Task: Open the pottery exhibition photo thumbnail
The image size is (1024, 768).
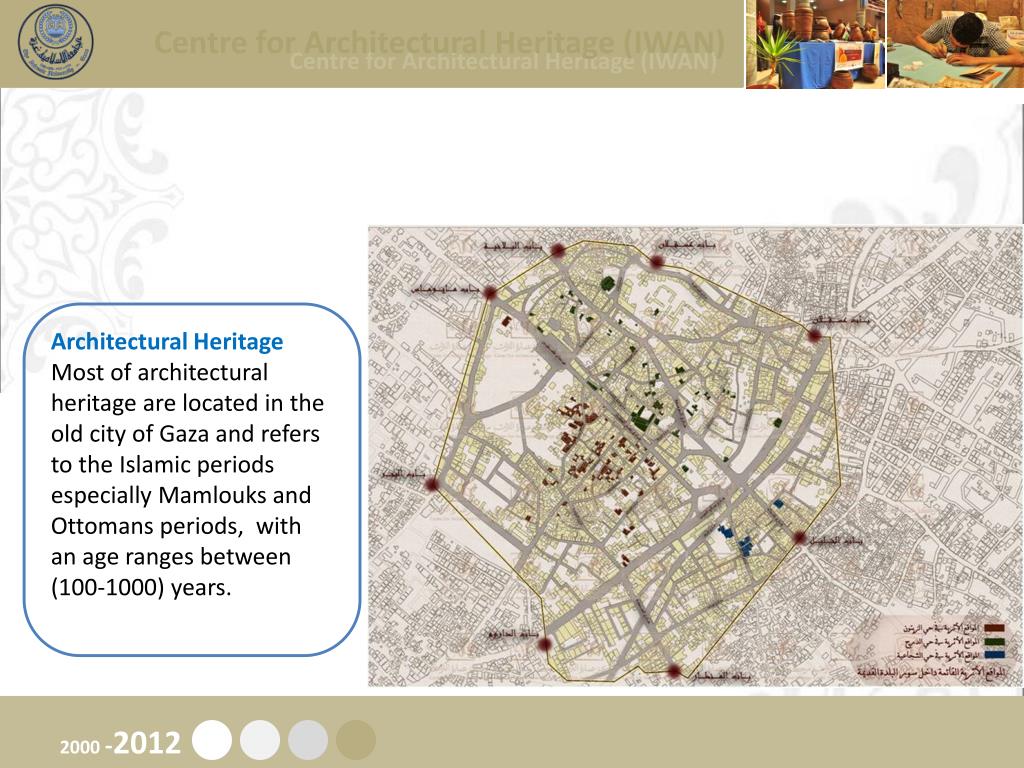Action: coord(815,44)
